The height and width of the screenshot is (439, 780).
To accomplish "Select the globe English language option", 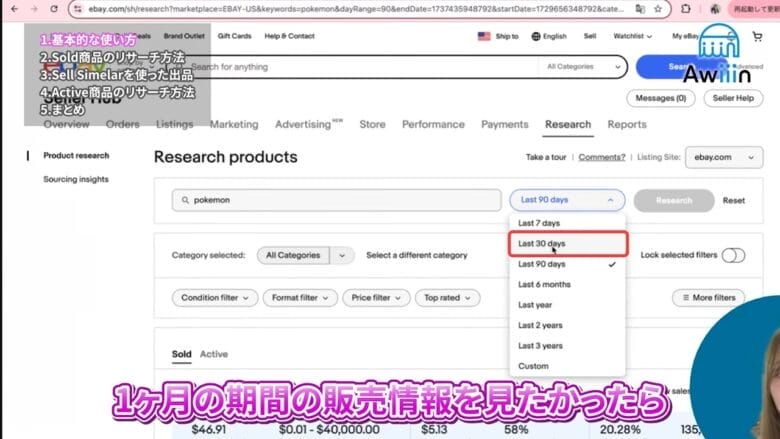I will (549, 36).
